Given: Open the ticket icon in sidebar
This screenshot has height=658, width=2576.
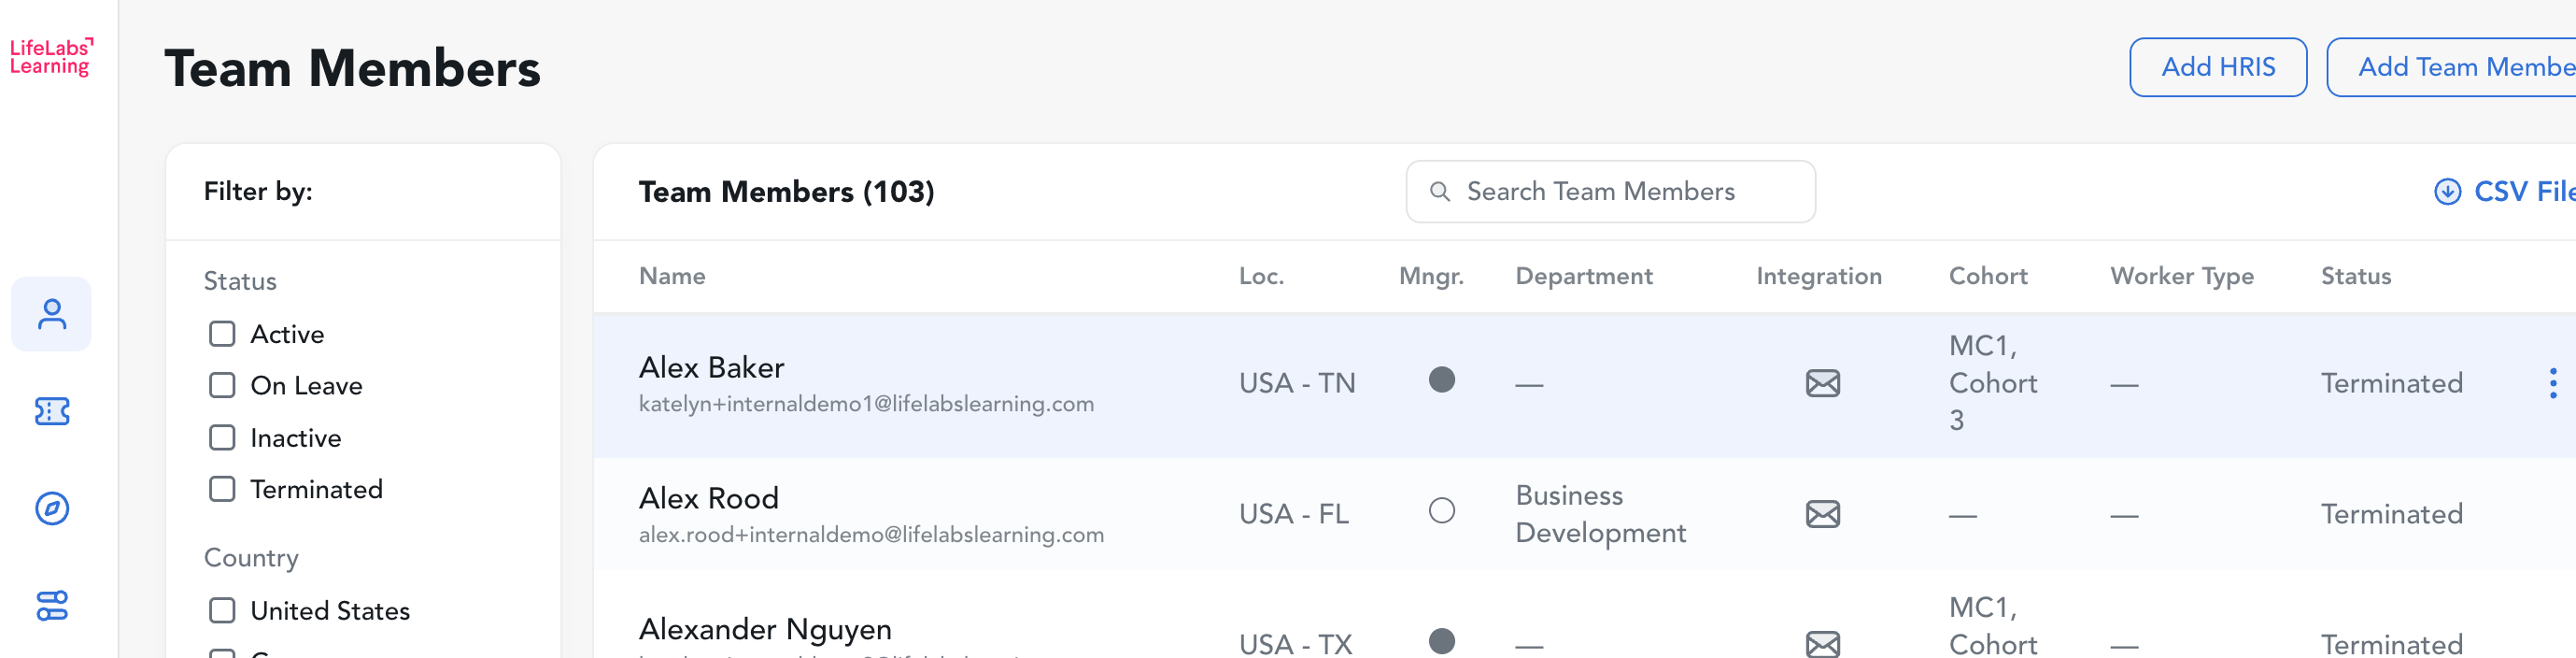Looking at the screenshot, I should pos(52,411).
